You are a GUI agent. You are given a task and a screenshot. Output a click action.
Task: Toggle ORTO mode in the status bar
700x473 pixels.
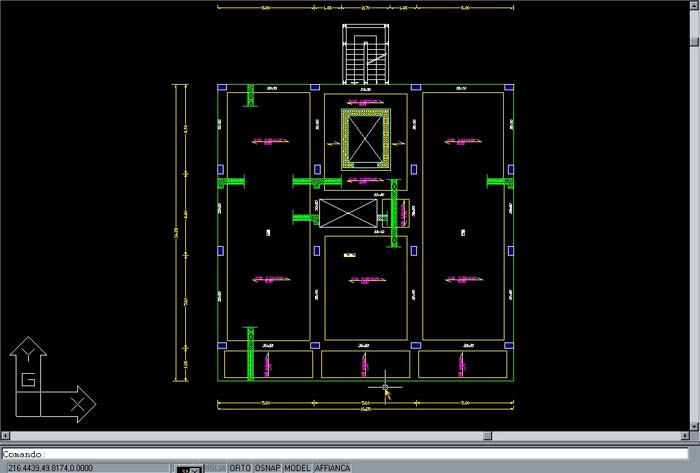(240, 467)
